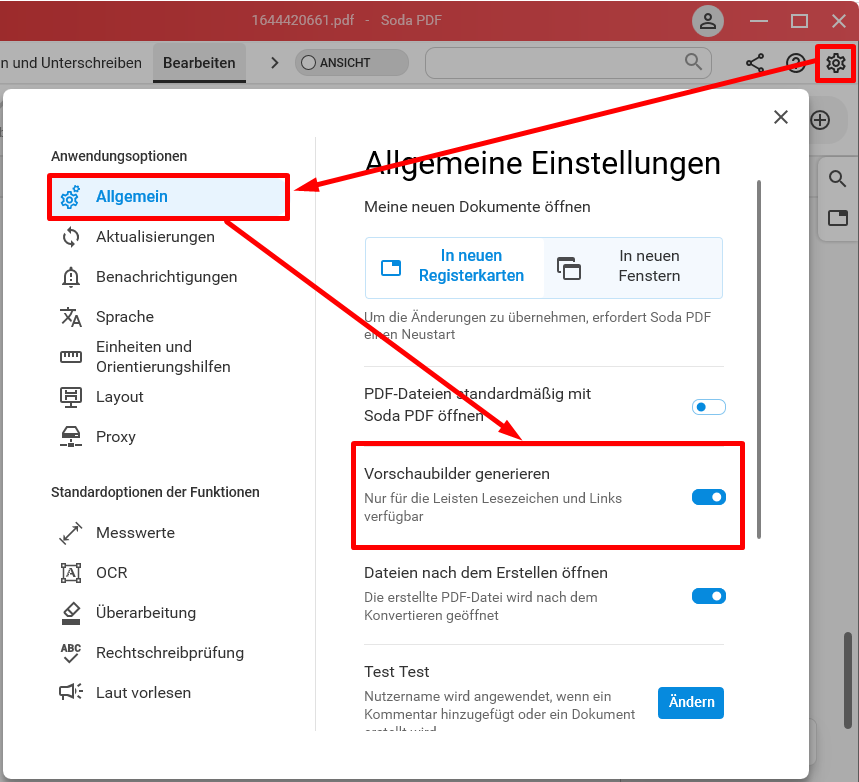Click the ABC spellcheck icon

pyautogui.click(x=71, y=653)
